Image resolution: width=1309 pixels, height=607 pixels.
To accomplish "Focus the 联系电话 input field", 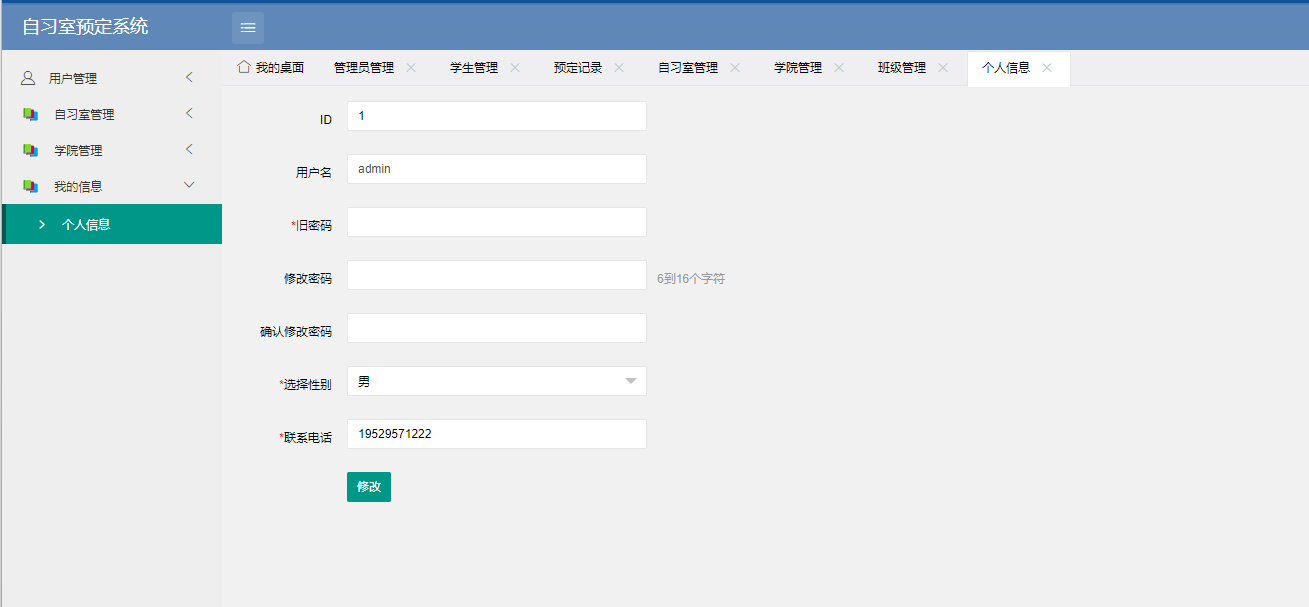I will (x=497, y=434).
